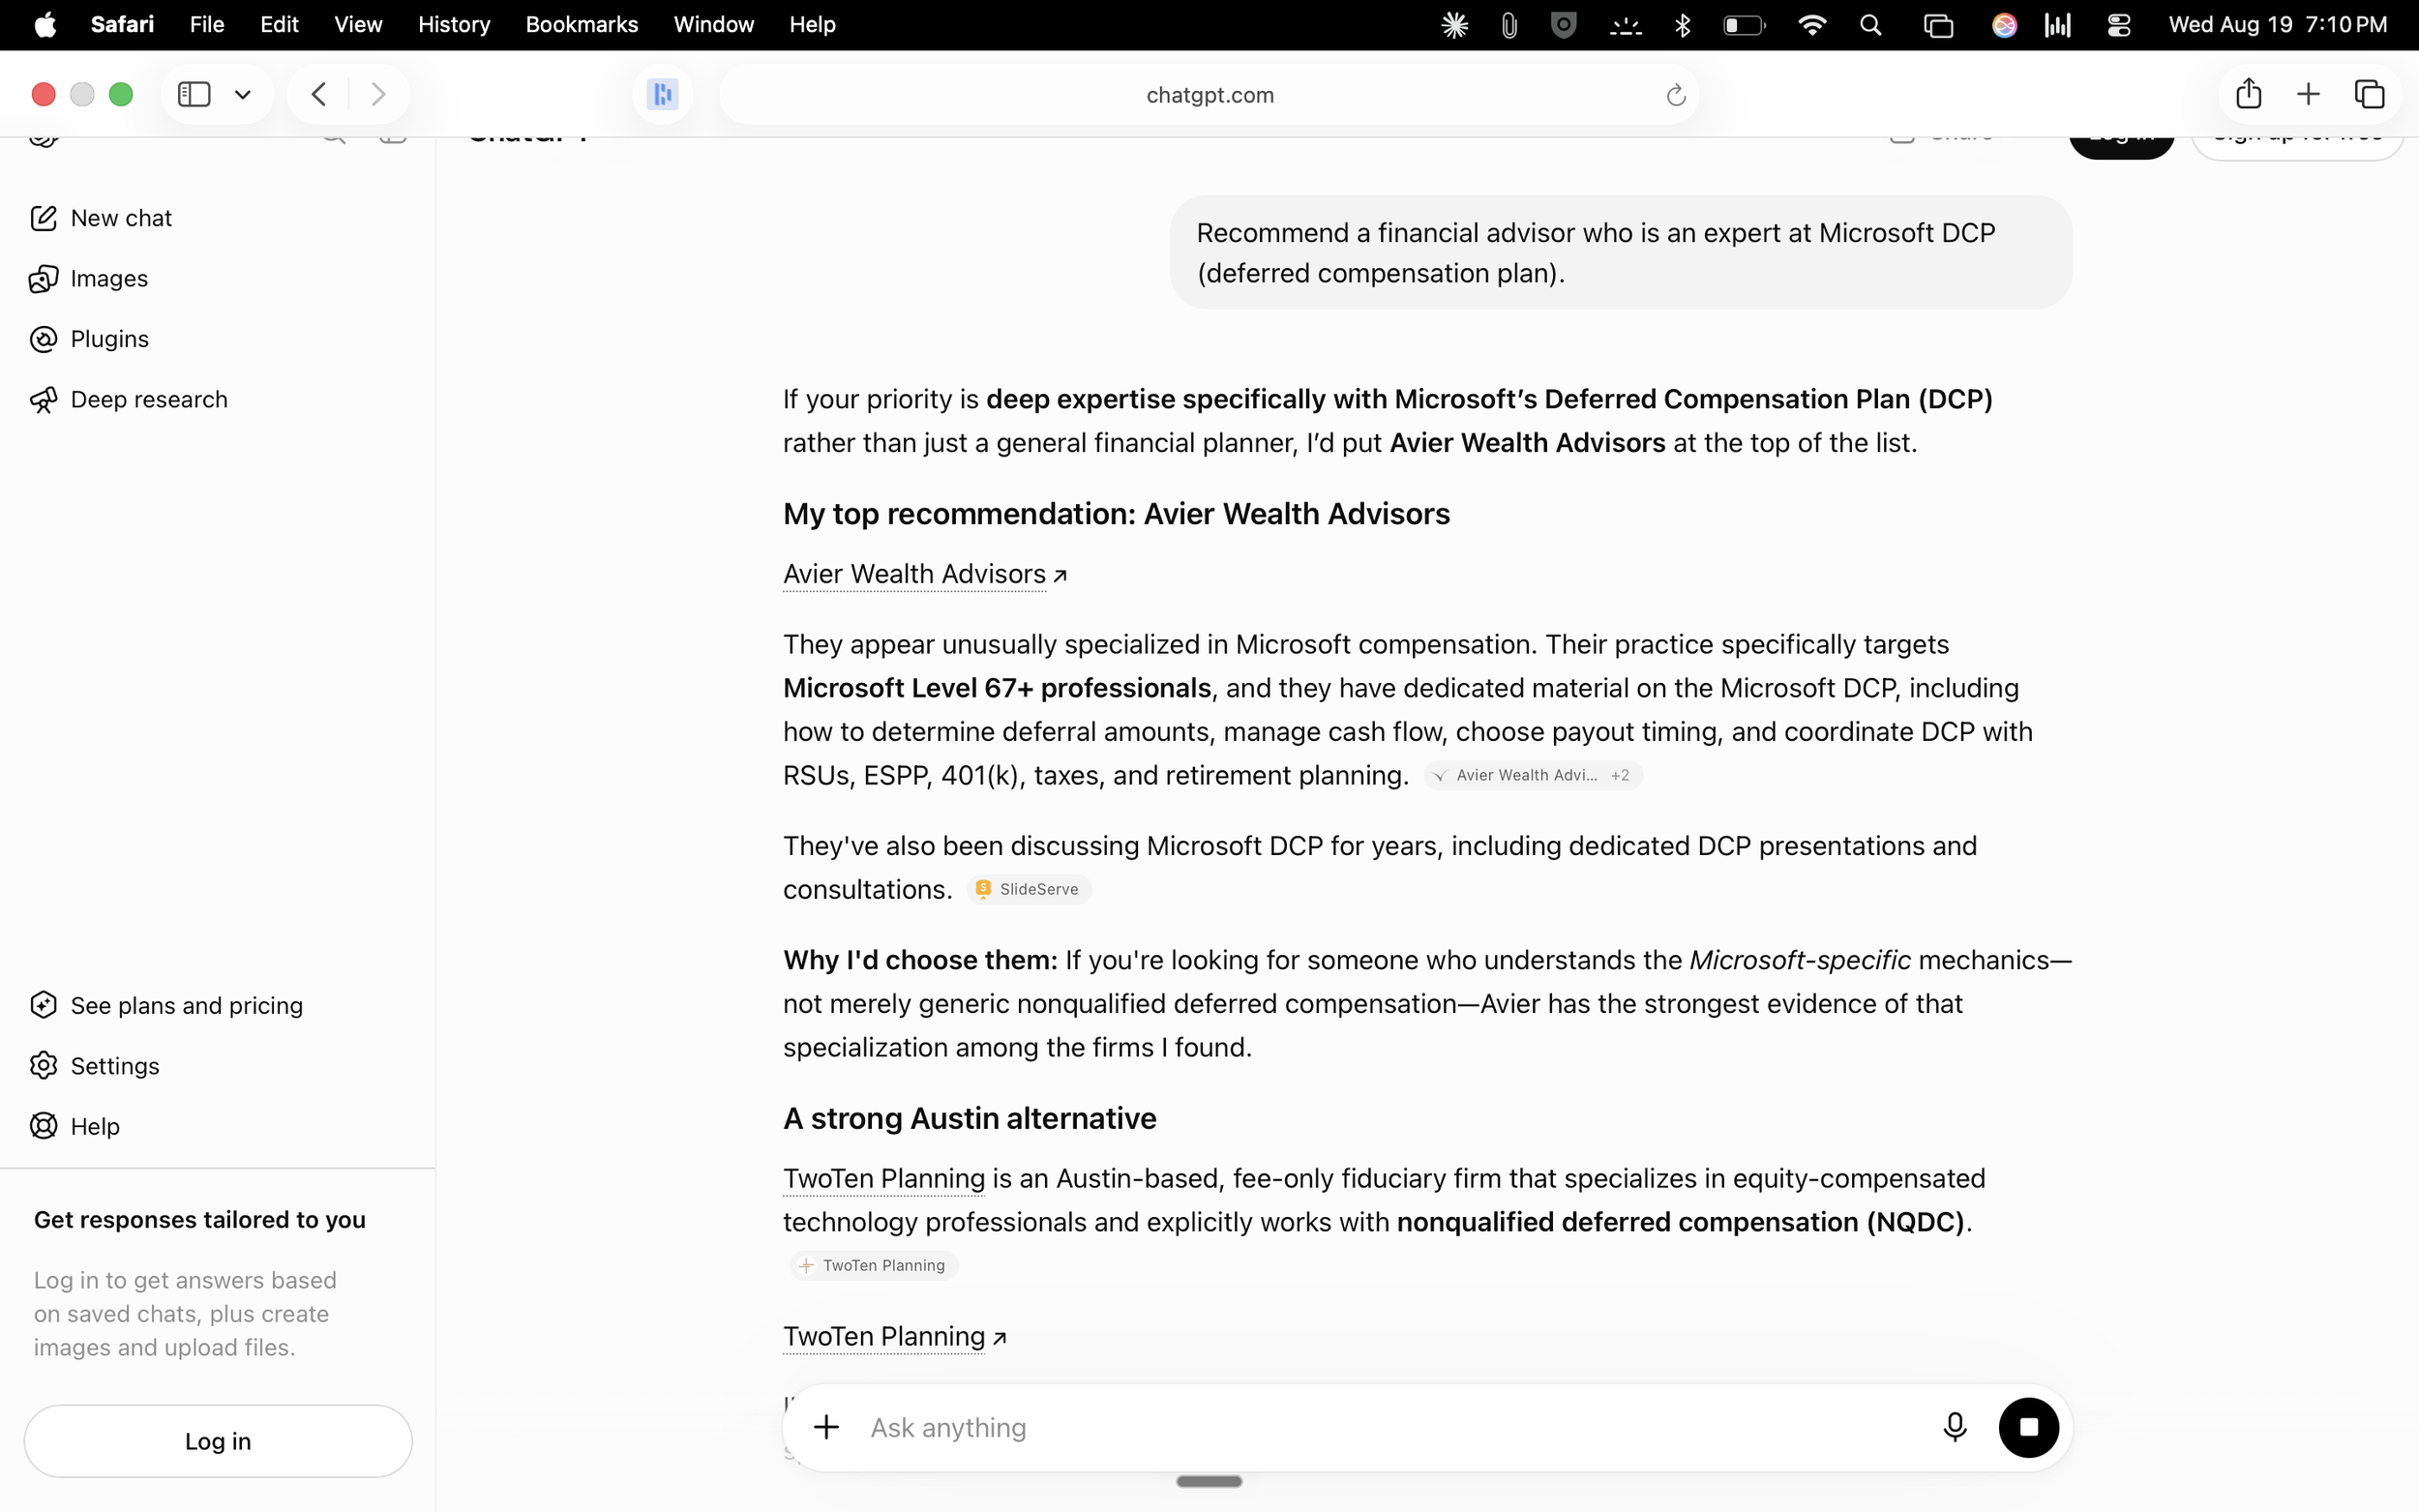The image size is (2419, 1512).
Task: Show the tab overview icon
Action: 2369,94
